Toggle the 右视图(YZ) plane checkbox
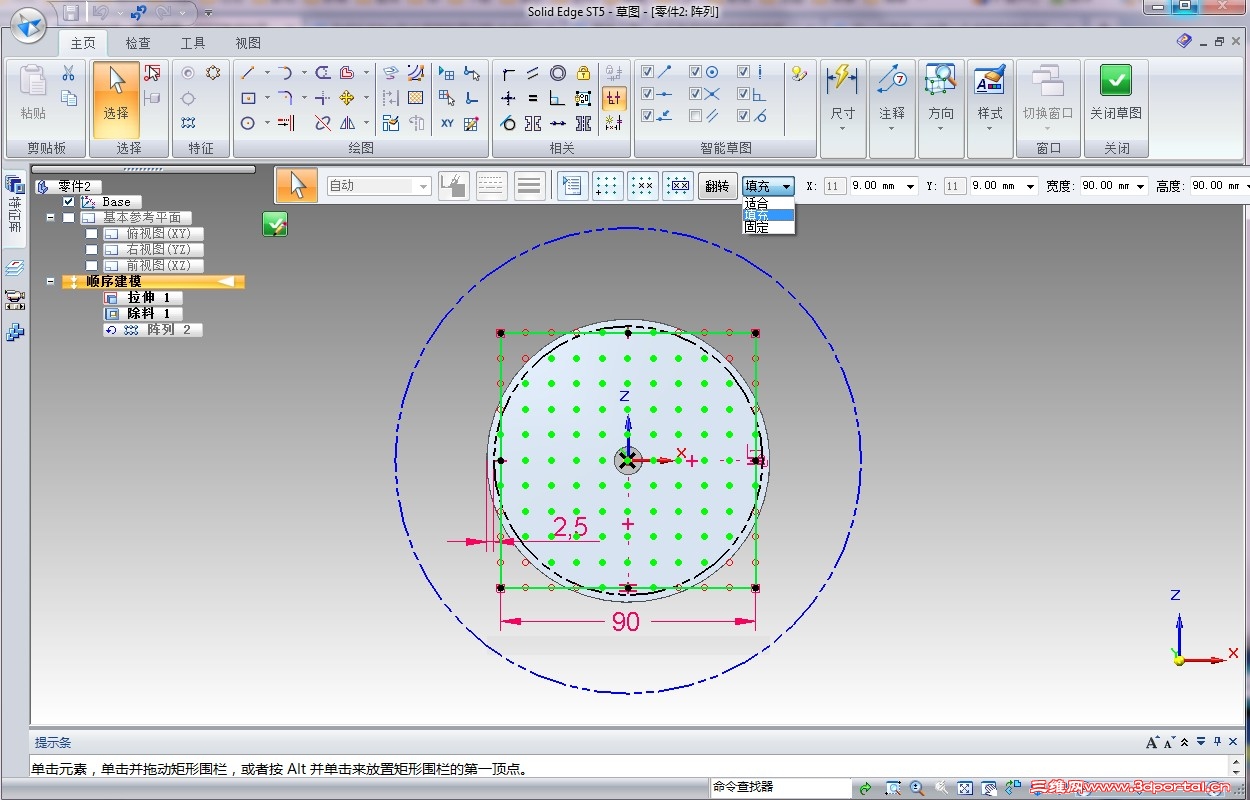Screen dimensions: 1250x800 click(92, 250)
